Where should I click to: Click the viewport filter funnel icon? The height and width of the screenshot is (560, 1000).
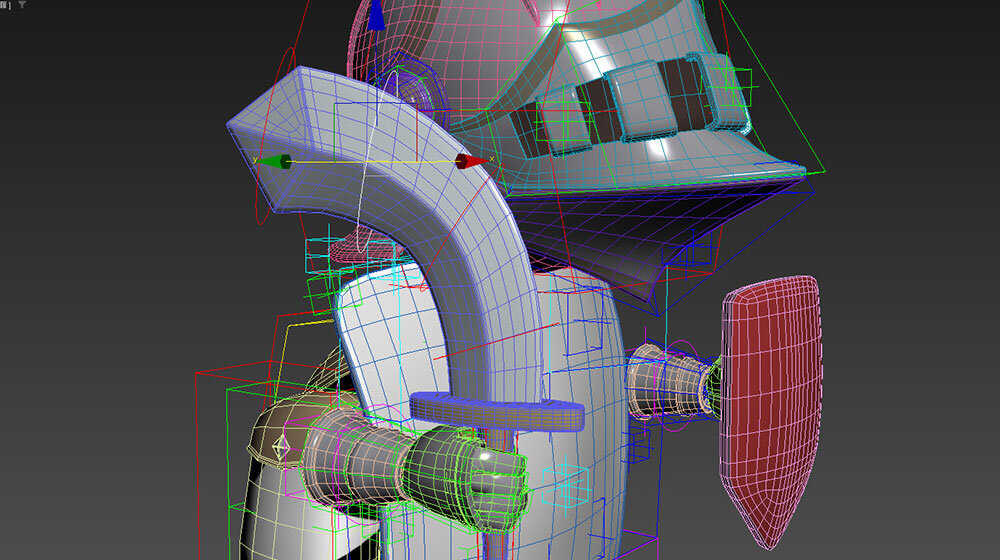tap(21, 5)
